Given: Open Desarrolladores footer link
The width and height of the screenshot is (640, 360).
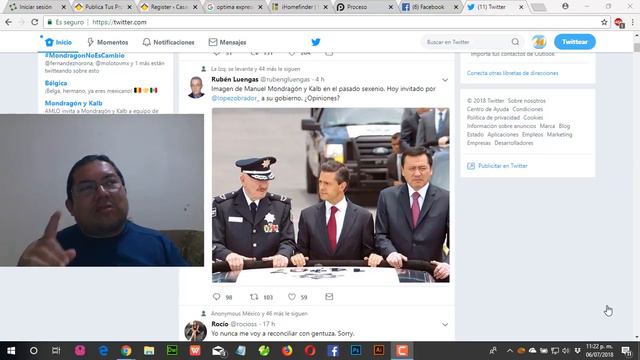Looking at the screenshot, I should click(x=513, y=143).
